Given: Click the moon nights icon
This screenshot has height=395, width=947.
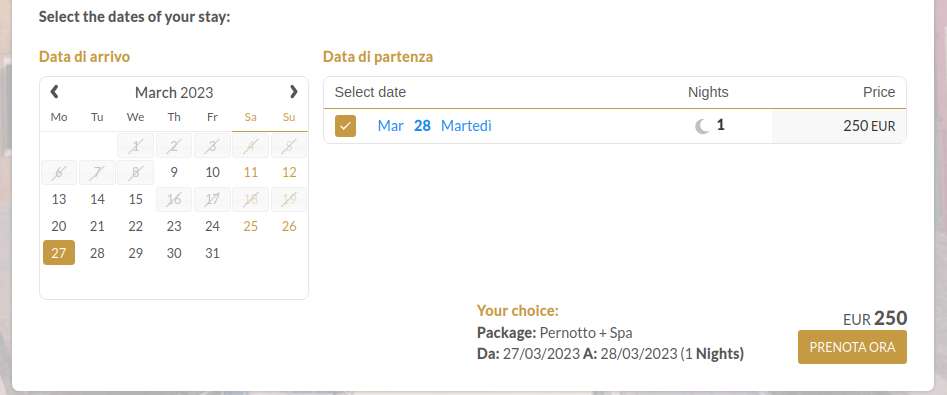Looking at the screenshot, I should [x=702, y=126].
